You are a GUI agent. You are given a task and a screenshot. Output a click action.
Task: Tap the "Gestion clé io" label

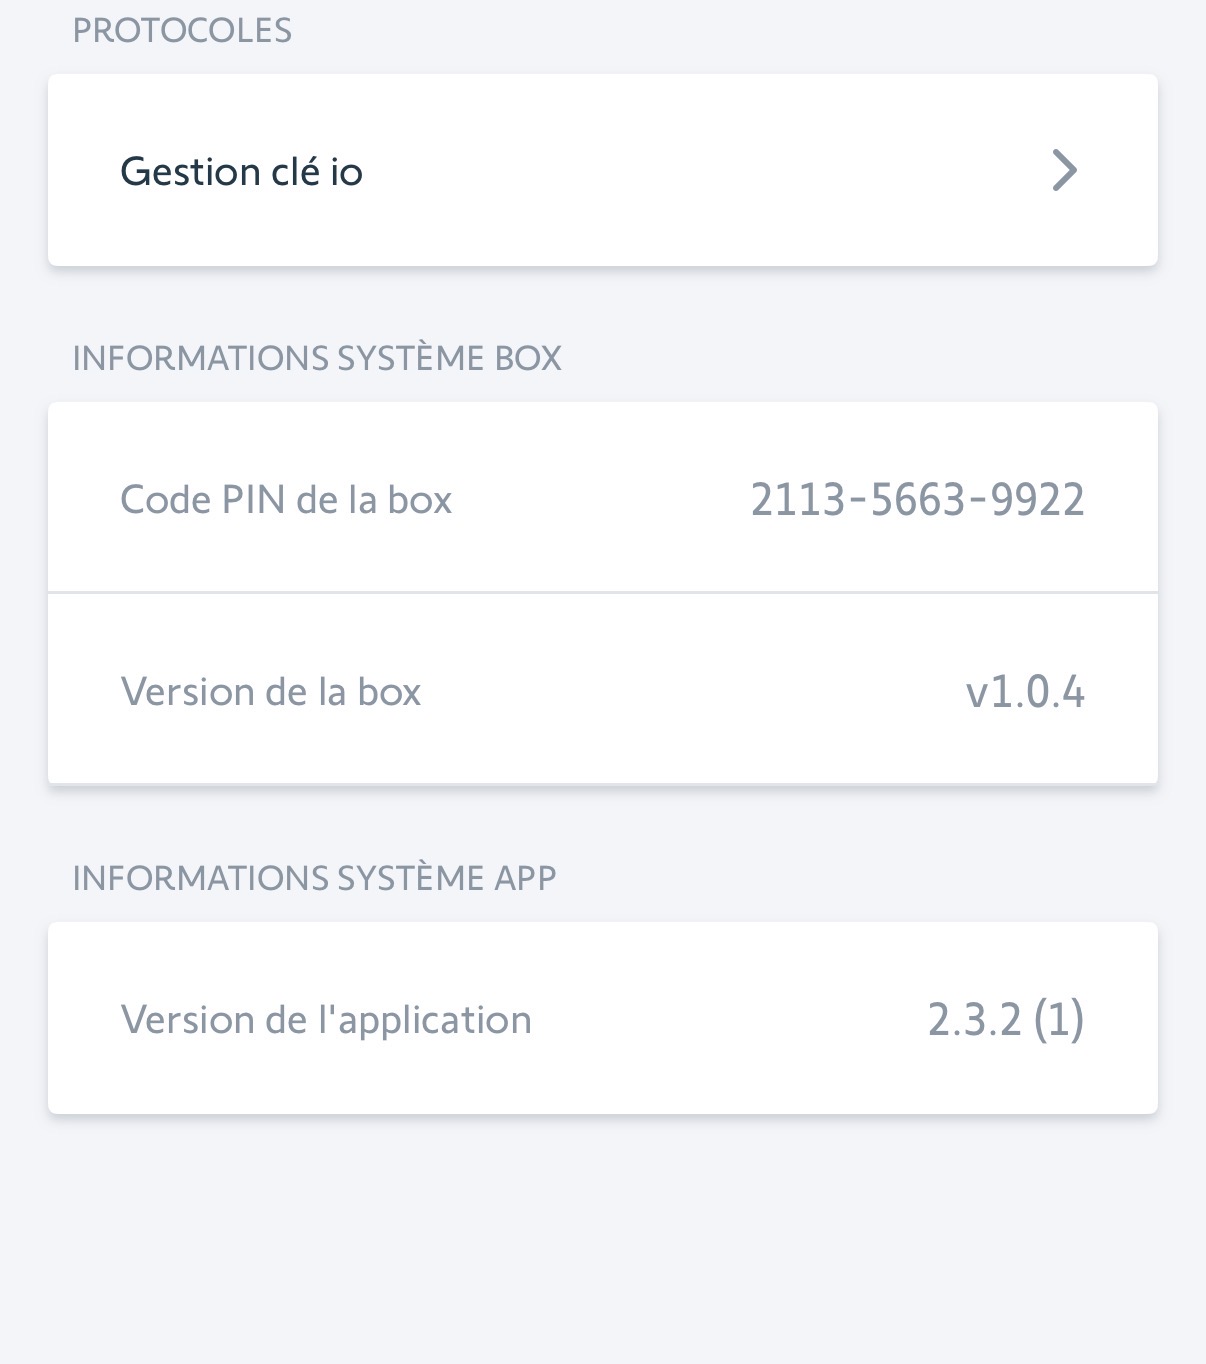point(241,172)
